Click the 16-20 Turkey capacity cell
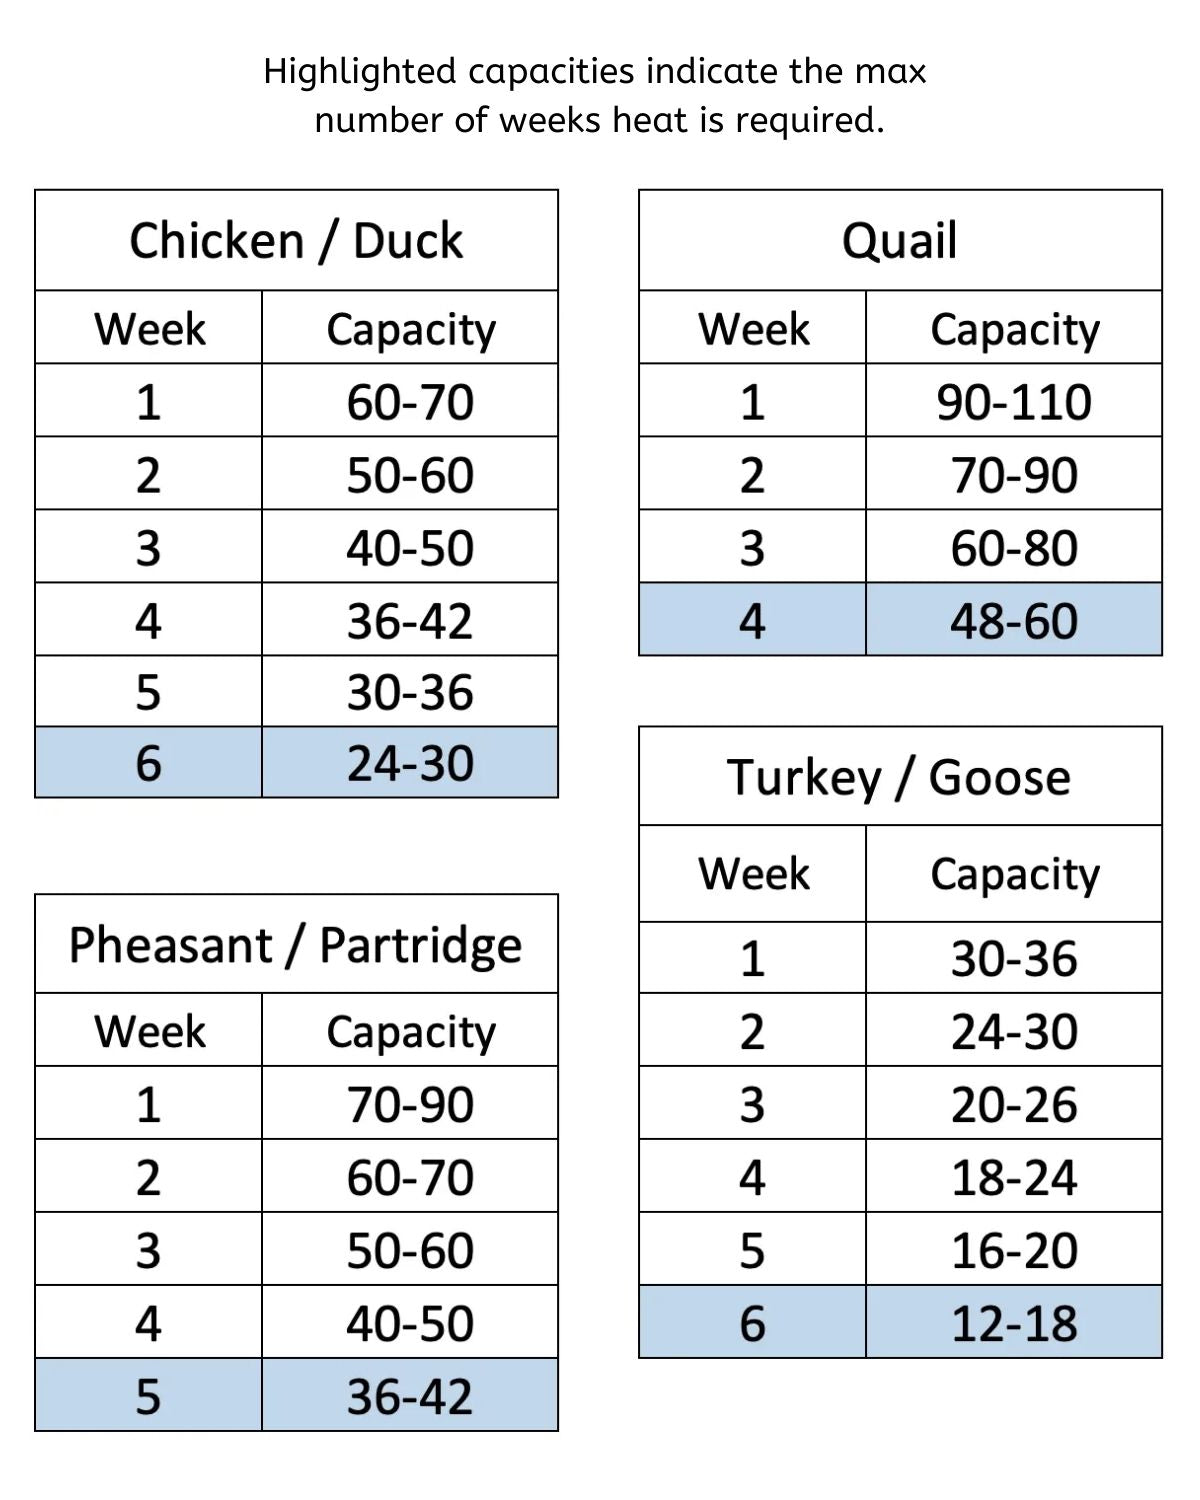Image resolution: width=1200 pixels, height=1500 pixels. coord(1013,1250)
